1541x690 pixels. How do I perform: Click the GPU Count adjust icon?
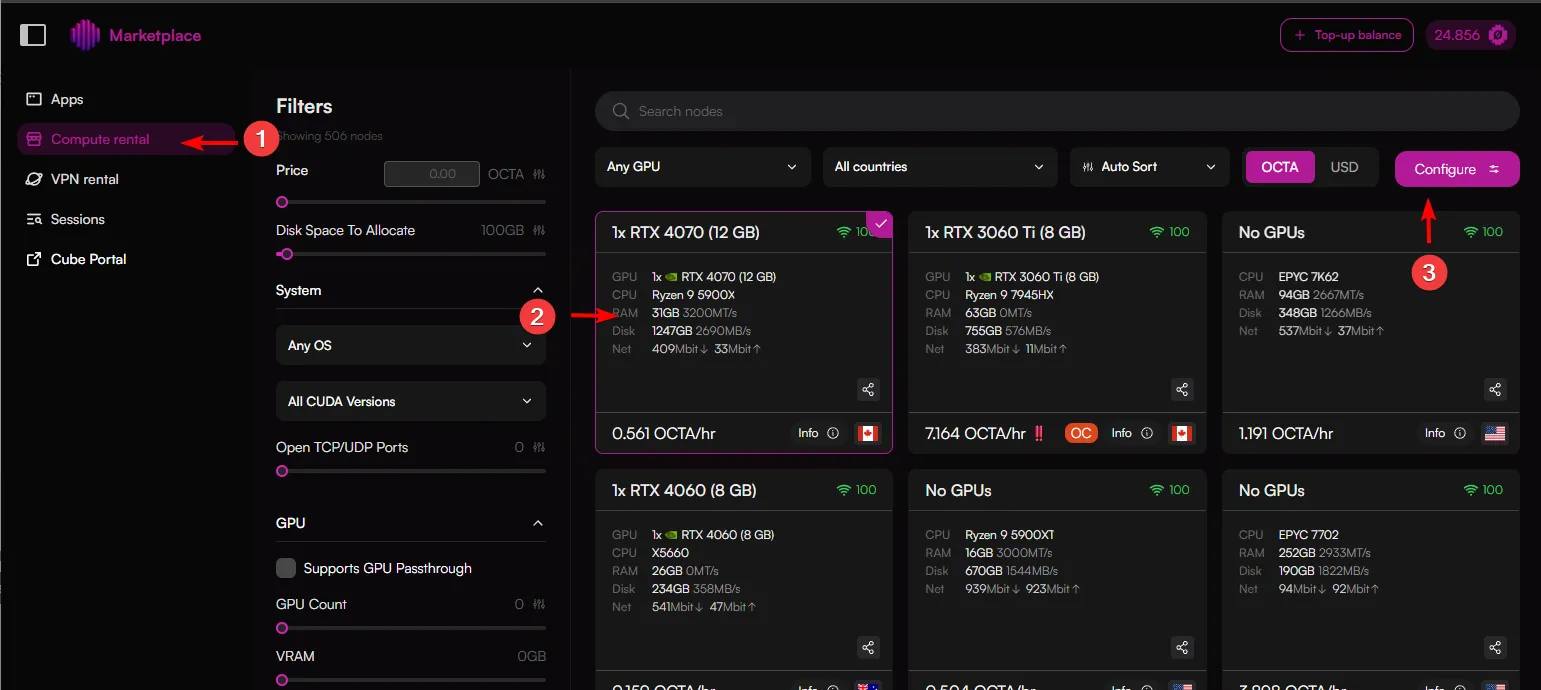pyautogui.click(x=540, y=604)
